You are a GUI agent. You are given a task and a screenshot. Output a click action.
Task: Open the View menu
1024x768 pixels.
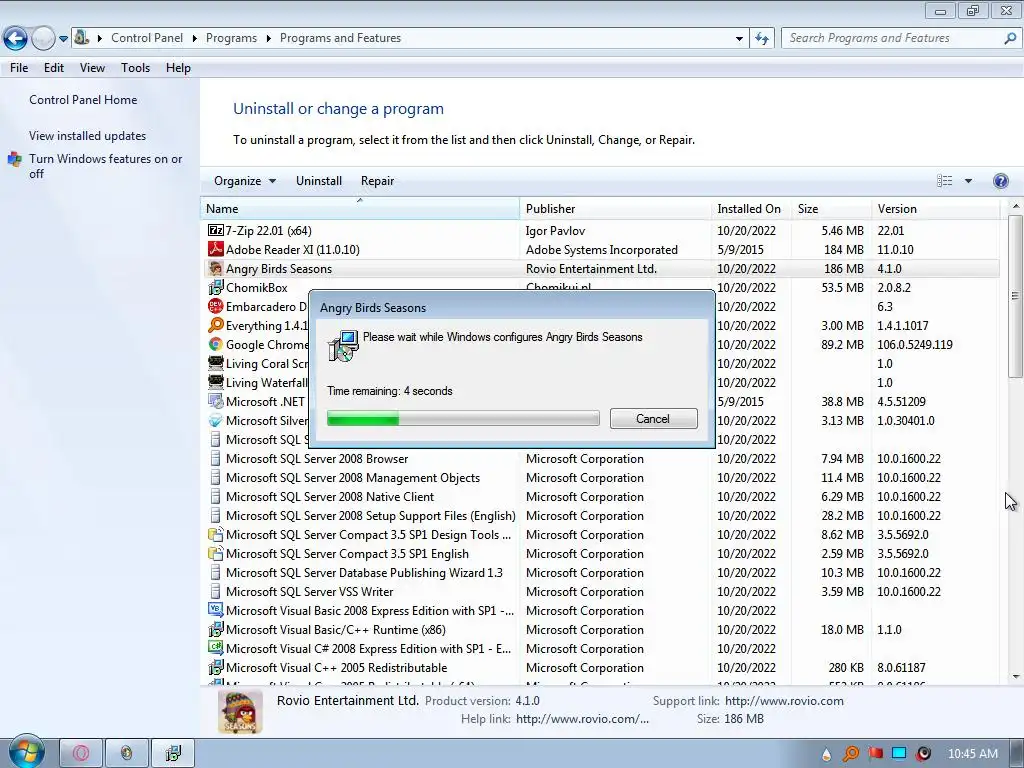(92, 68)
